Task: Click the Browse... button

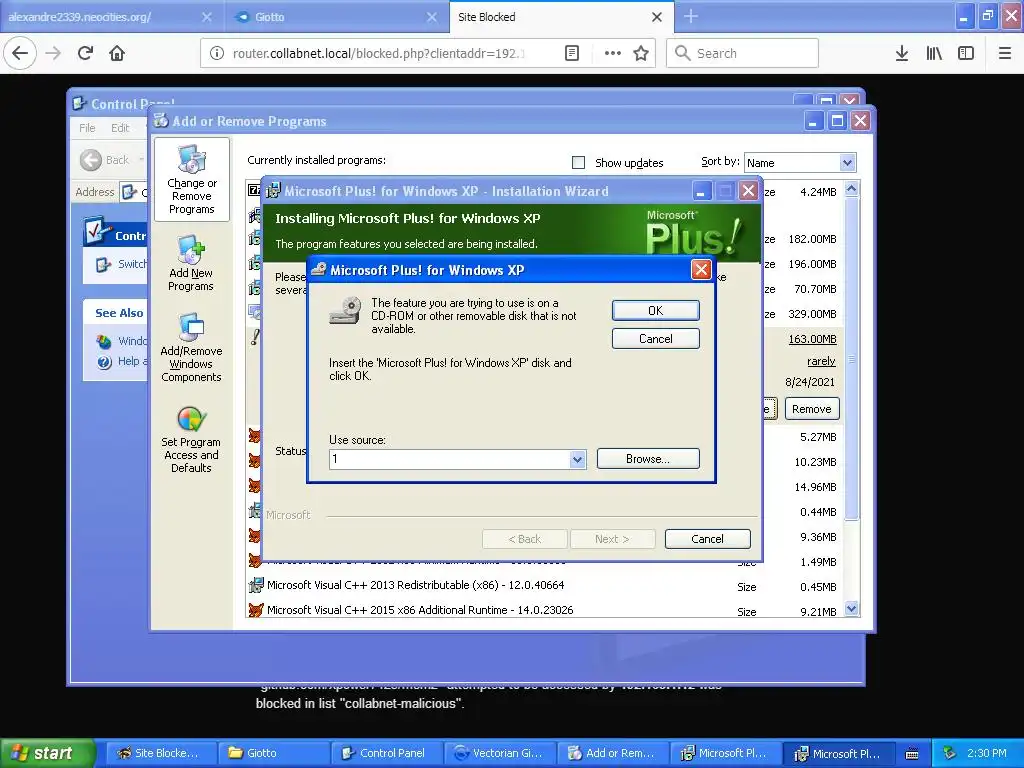Action: pos(648,459)
